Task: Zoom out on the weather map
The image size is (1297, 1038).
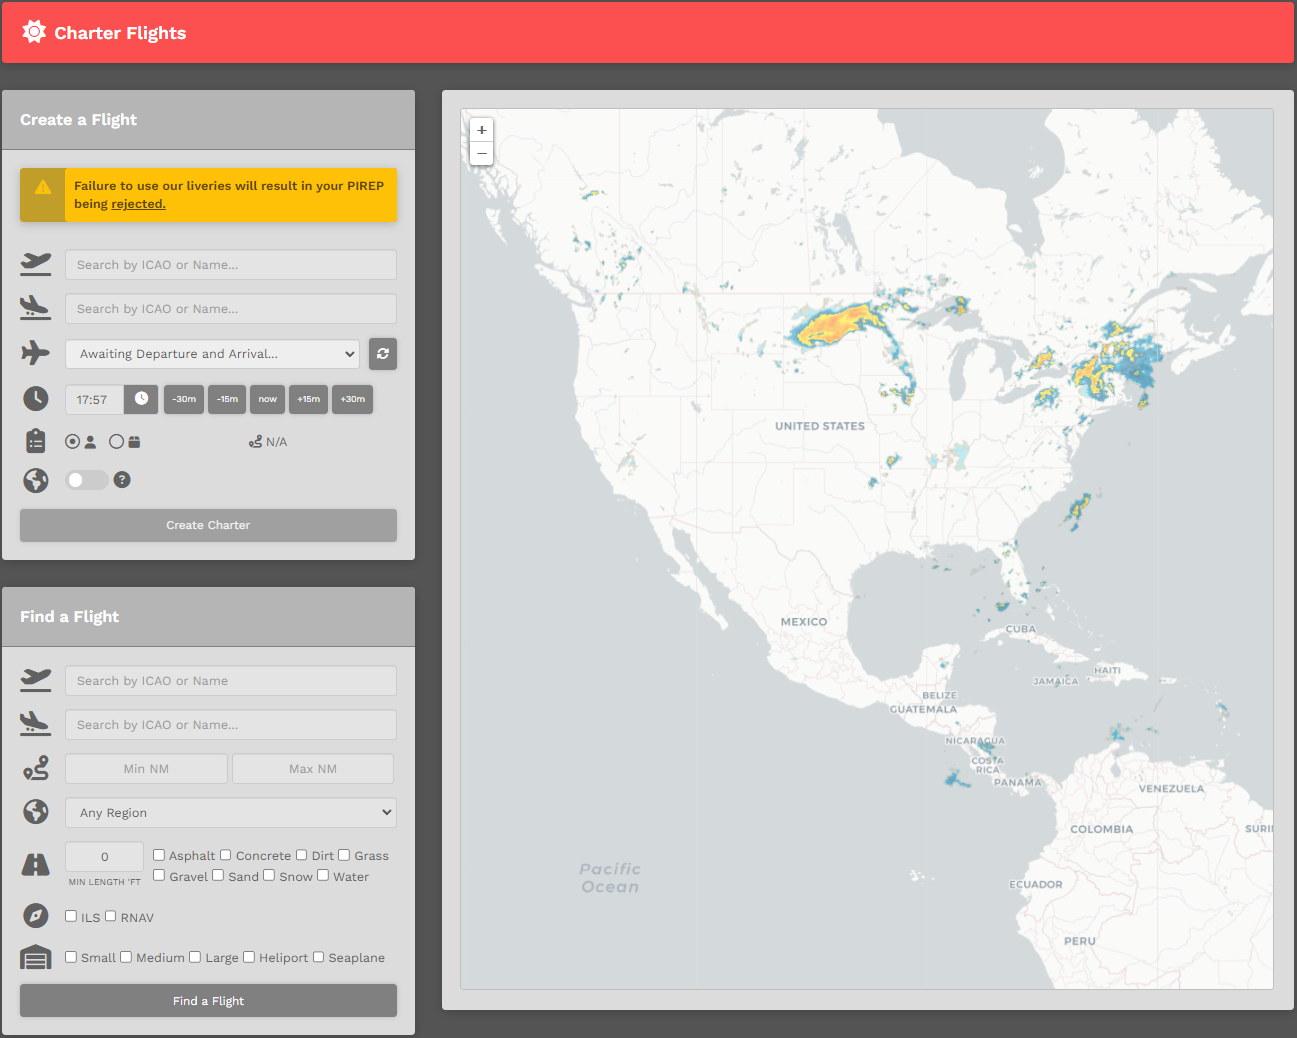Action: (482, 154)
